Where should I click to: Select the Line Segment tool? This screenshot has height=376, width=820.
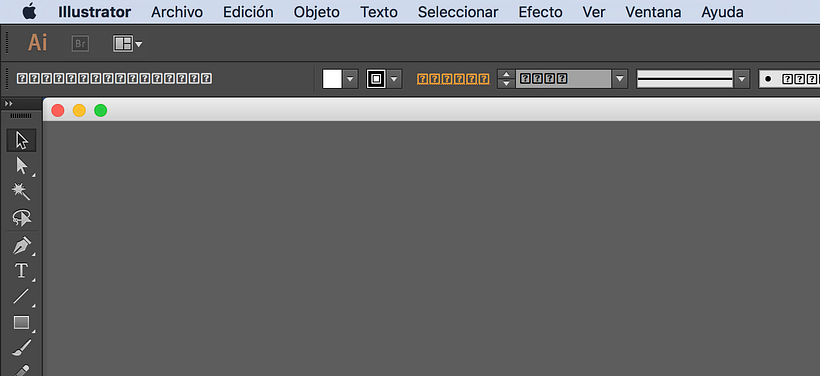(x=21, y=296)
